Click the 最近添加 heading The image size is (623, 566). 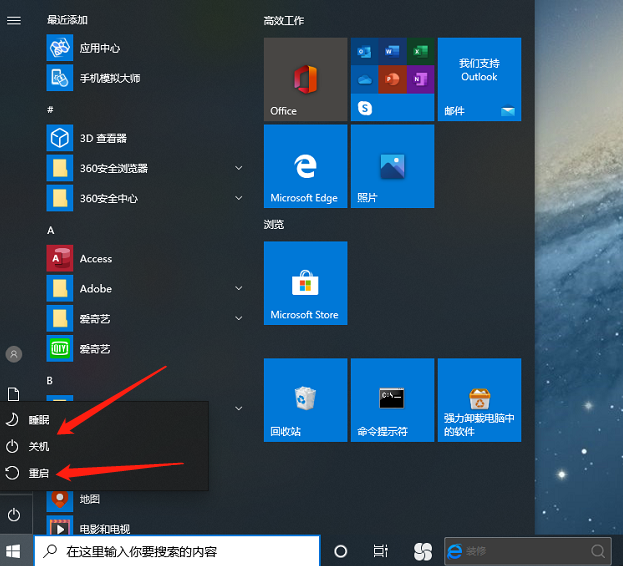(x=67, y=20)
